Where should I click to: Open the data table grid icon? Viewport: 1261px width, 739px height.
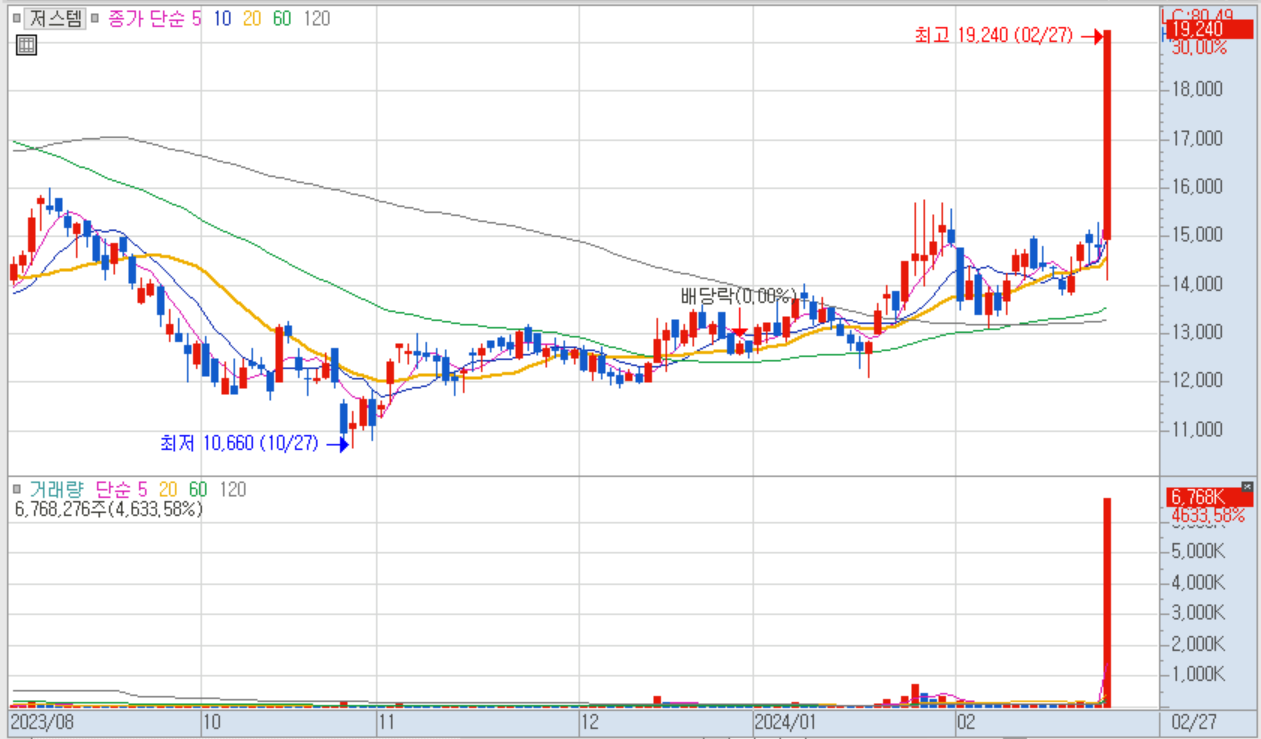[27, 44]
